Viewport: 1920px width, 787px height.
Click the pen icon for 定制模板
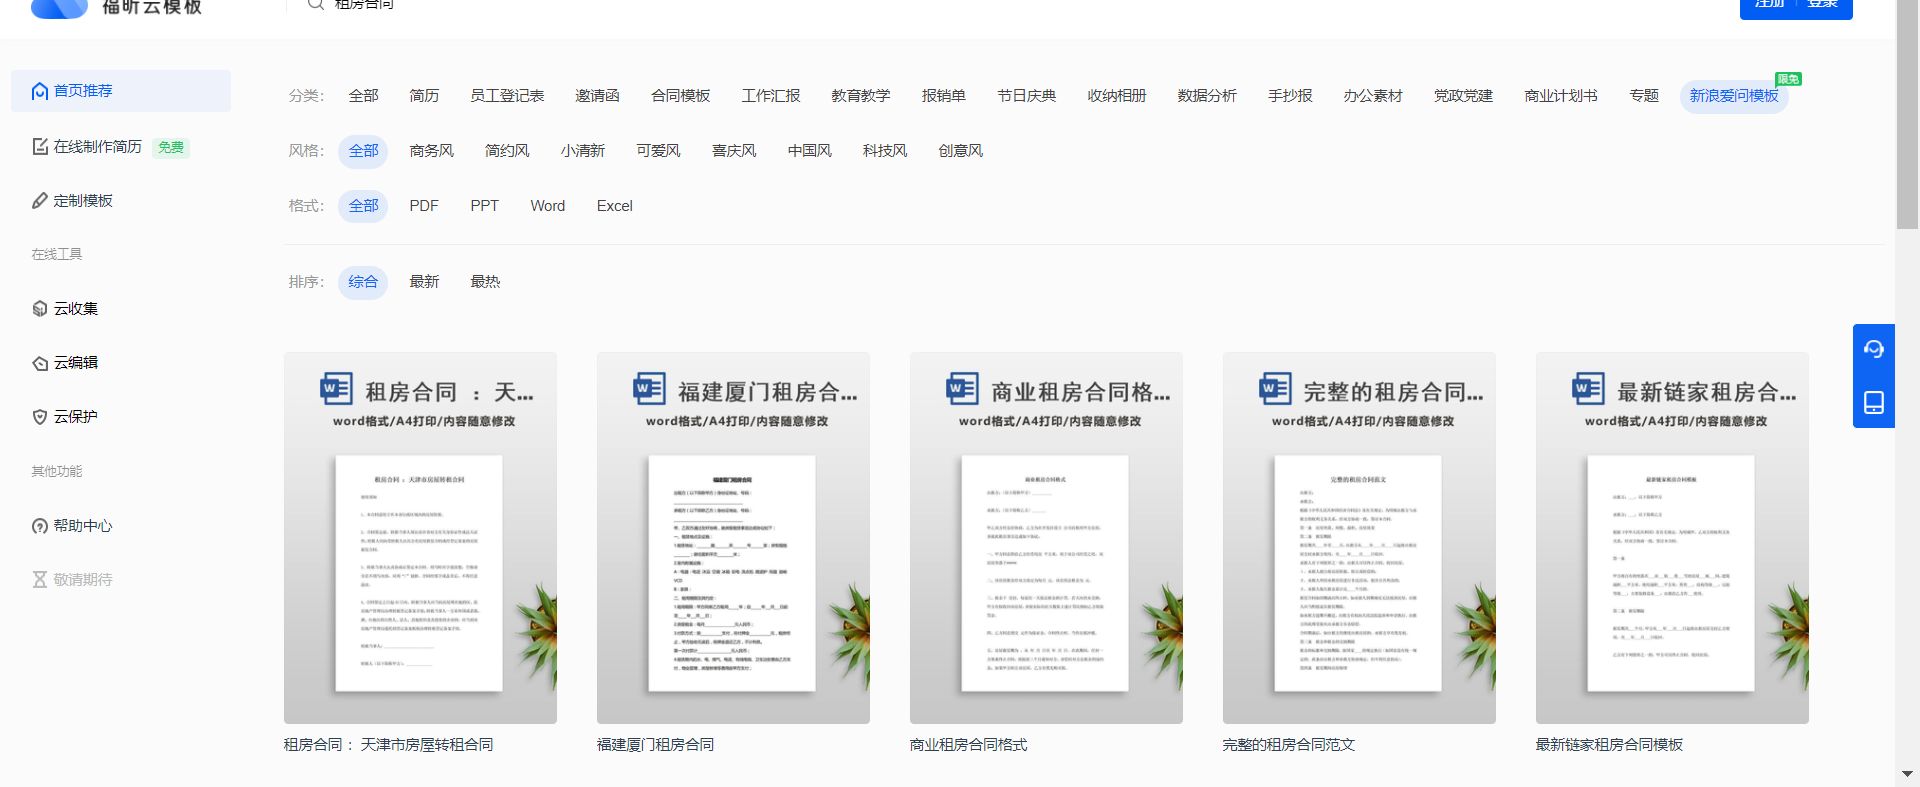[40, 201]
